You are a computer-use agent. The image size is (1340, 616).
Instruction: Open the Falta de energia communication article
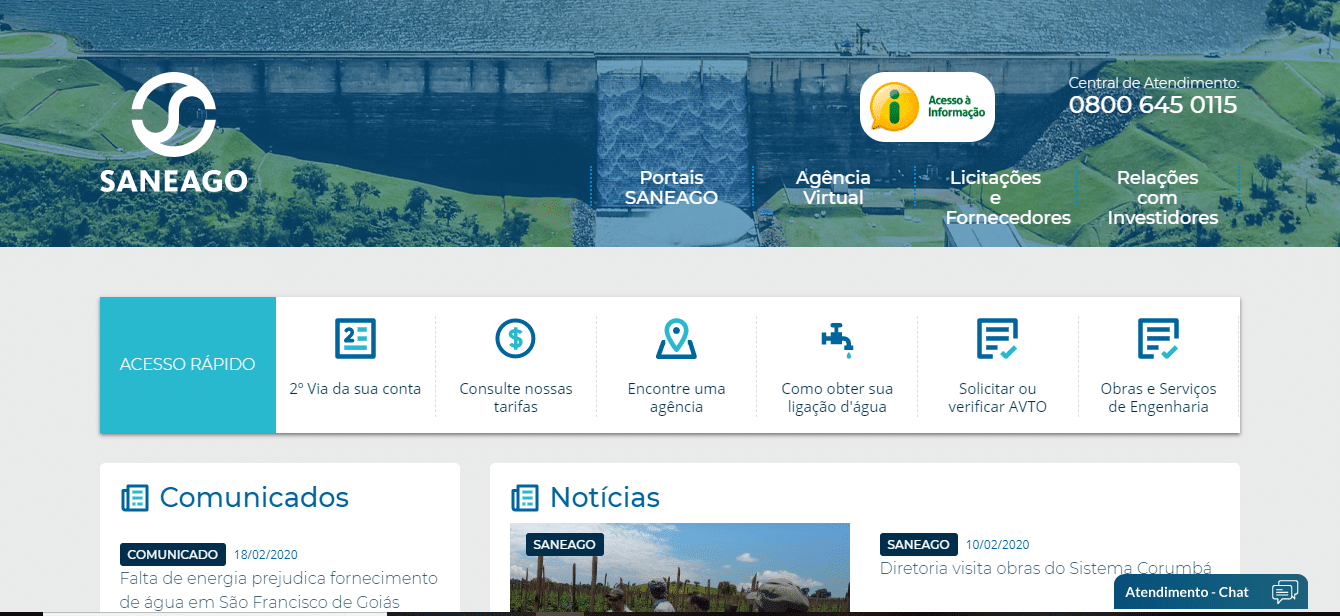(x=279, y=590)
